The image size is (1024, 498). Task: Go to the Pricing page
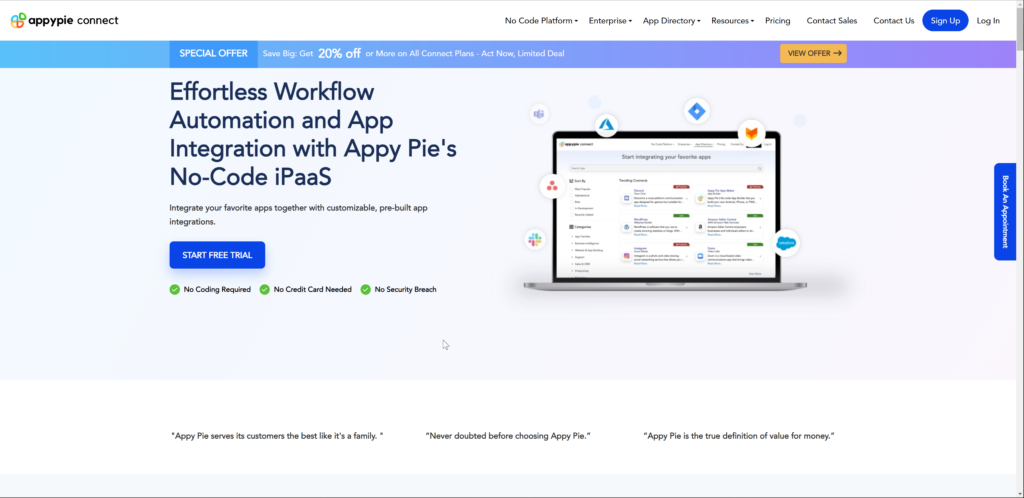click(778, 21)
